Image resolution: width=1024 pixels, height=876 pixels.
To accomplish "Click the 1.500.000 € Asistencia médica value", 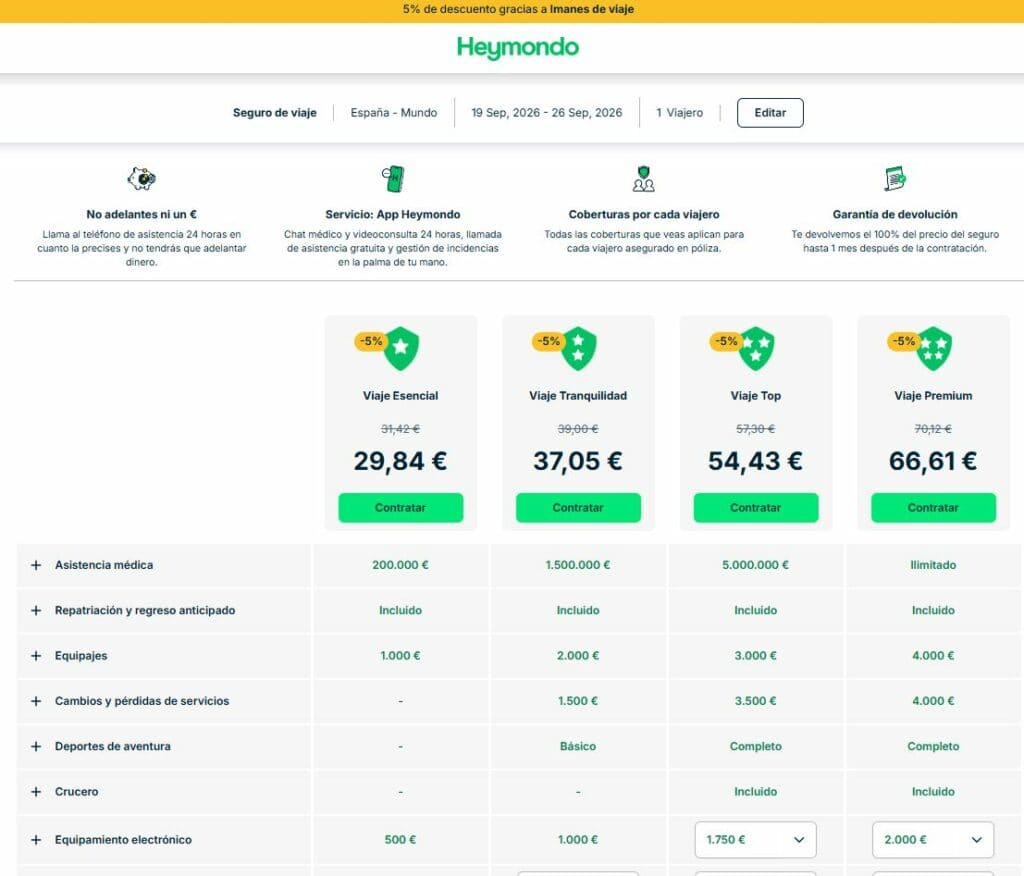I will (578, 565).
